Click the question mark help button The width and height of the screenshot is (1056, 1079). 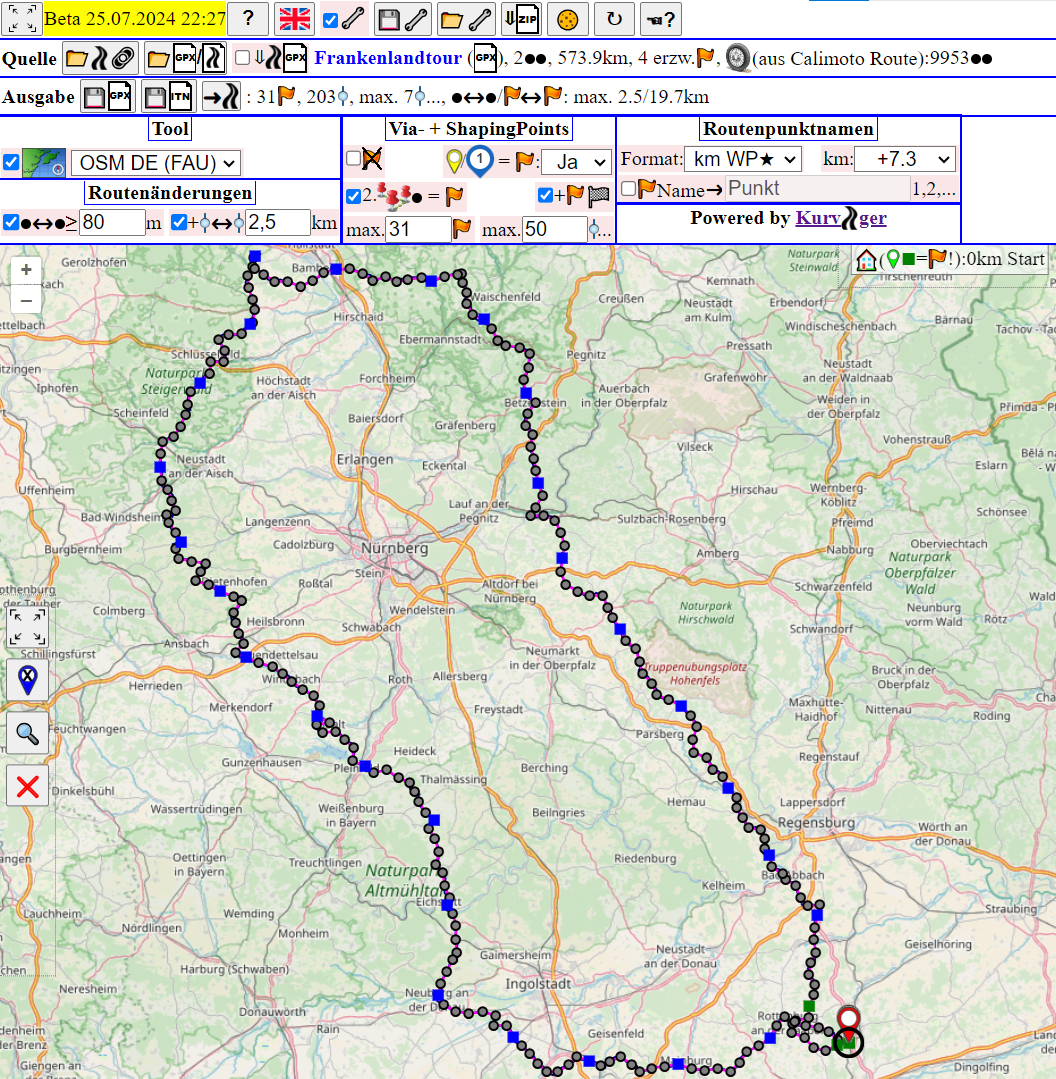[248, 19]
